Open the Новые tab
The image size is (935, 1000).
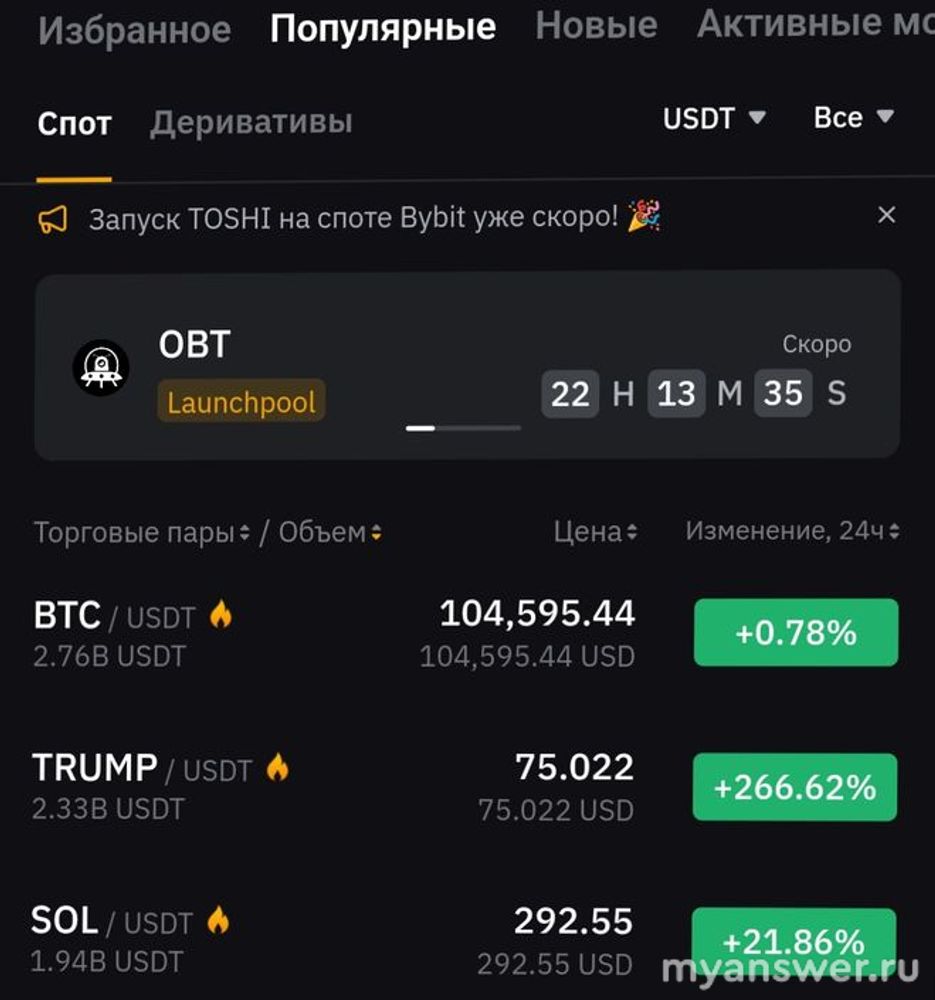(x=596, y=26)
